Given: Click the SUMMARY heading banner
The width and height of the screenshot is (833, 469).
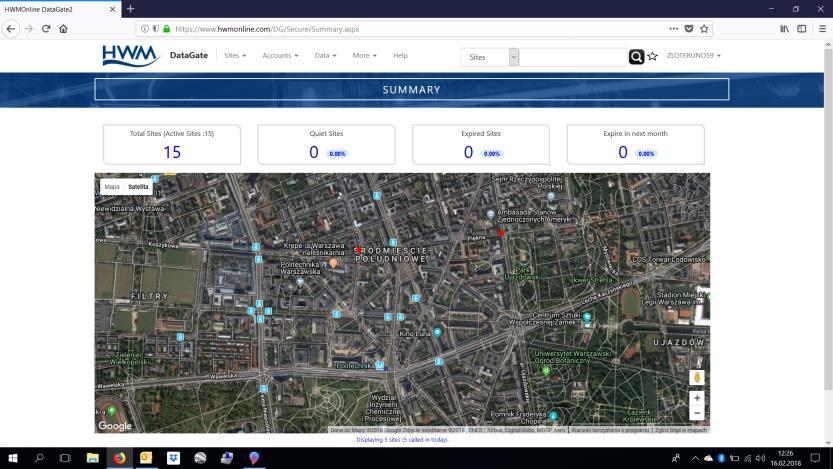Looking at the screenshot, I should pyautogui.click(x=412, y=90).
